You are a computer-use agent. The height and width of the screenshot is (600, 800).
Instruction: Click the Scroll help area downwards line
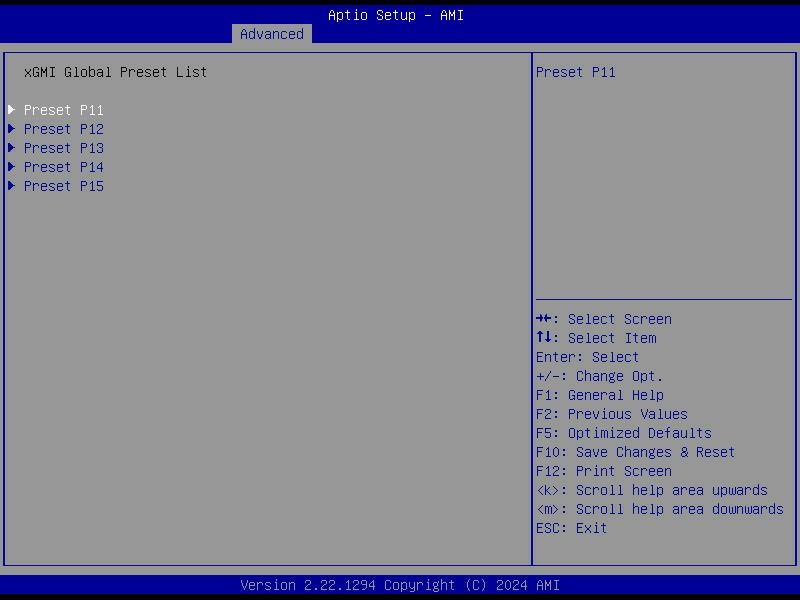coord(660,509)
